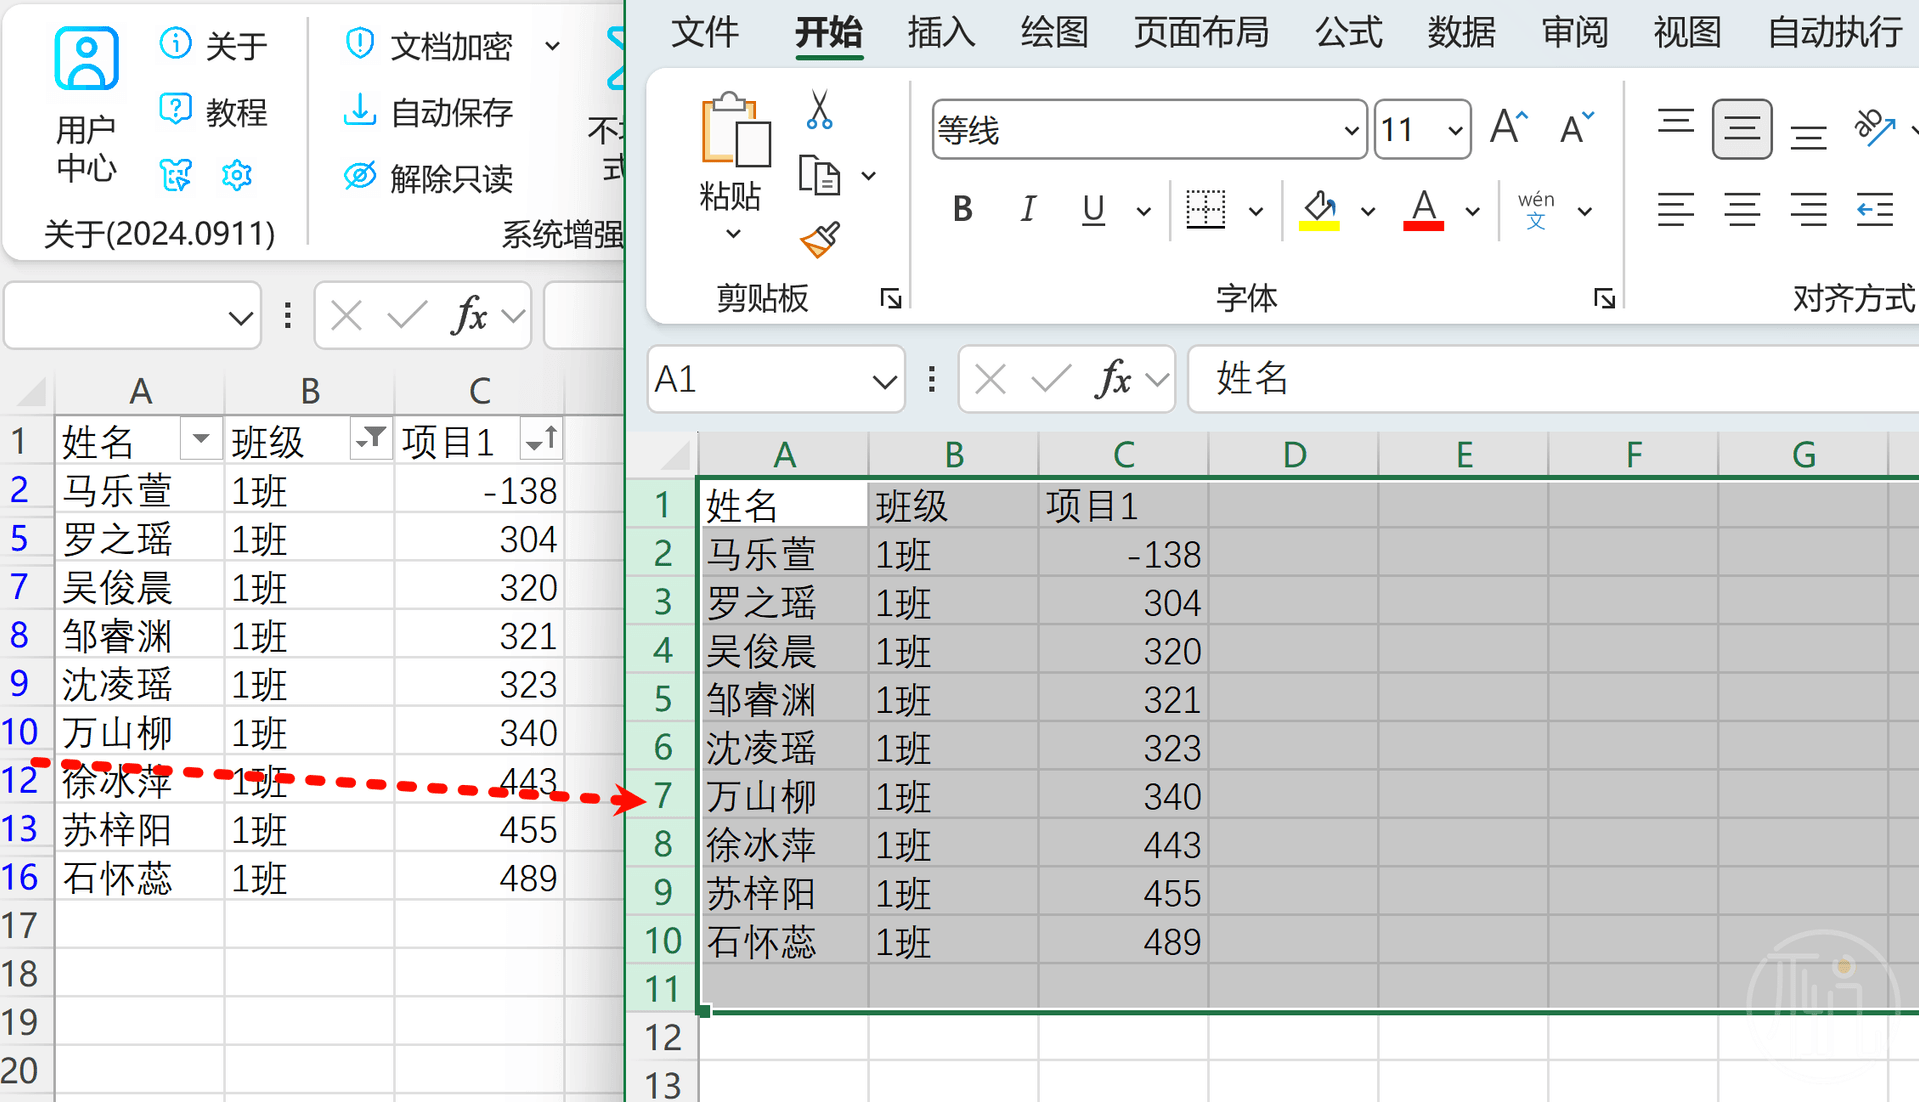This screenshot has width=1919, height=1102.
Task: Switch to the 数据 tab
Action: tap(1461, 32)
